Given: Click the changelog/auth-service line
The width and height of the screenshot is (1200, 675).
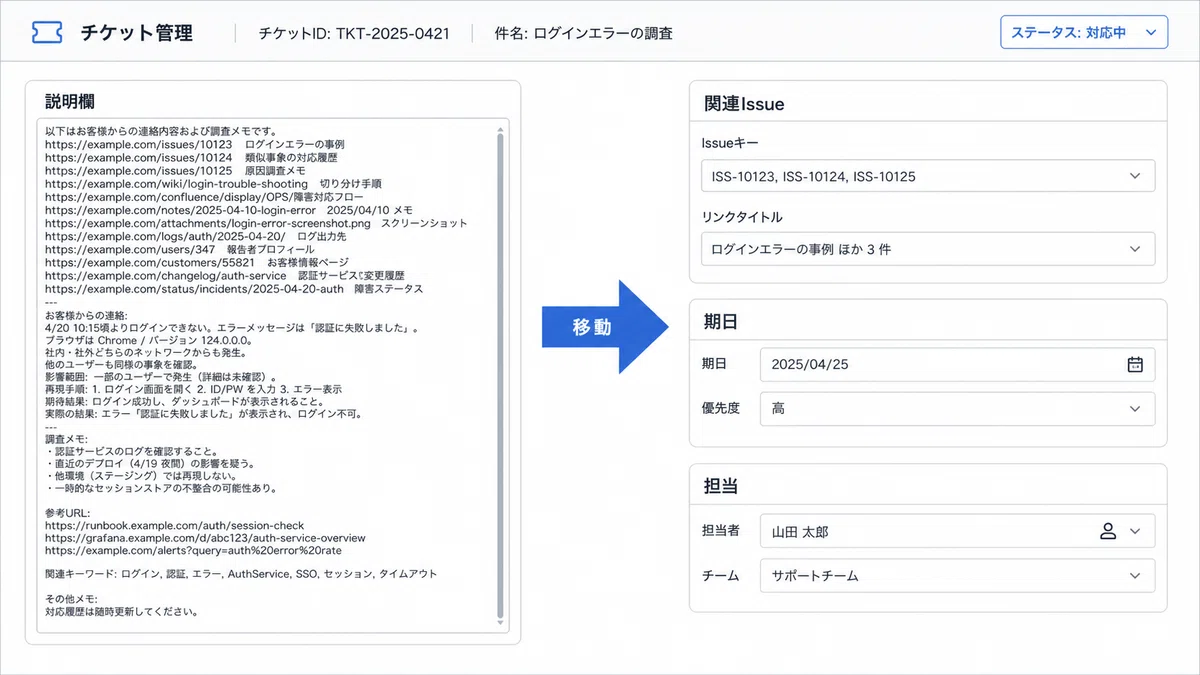Looking at the screenshot, I should coord(224,275).
